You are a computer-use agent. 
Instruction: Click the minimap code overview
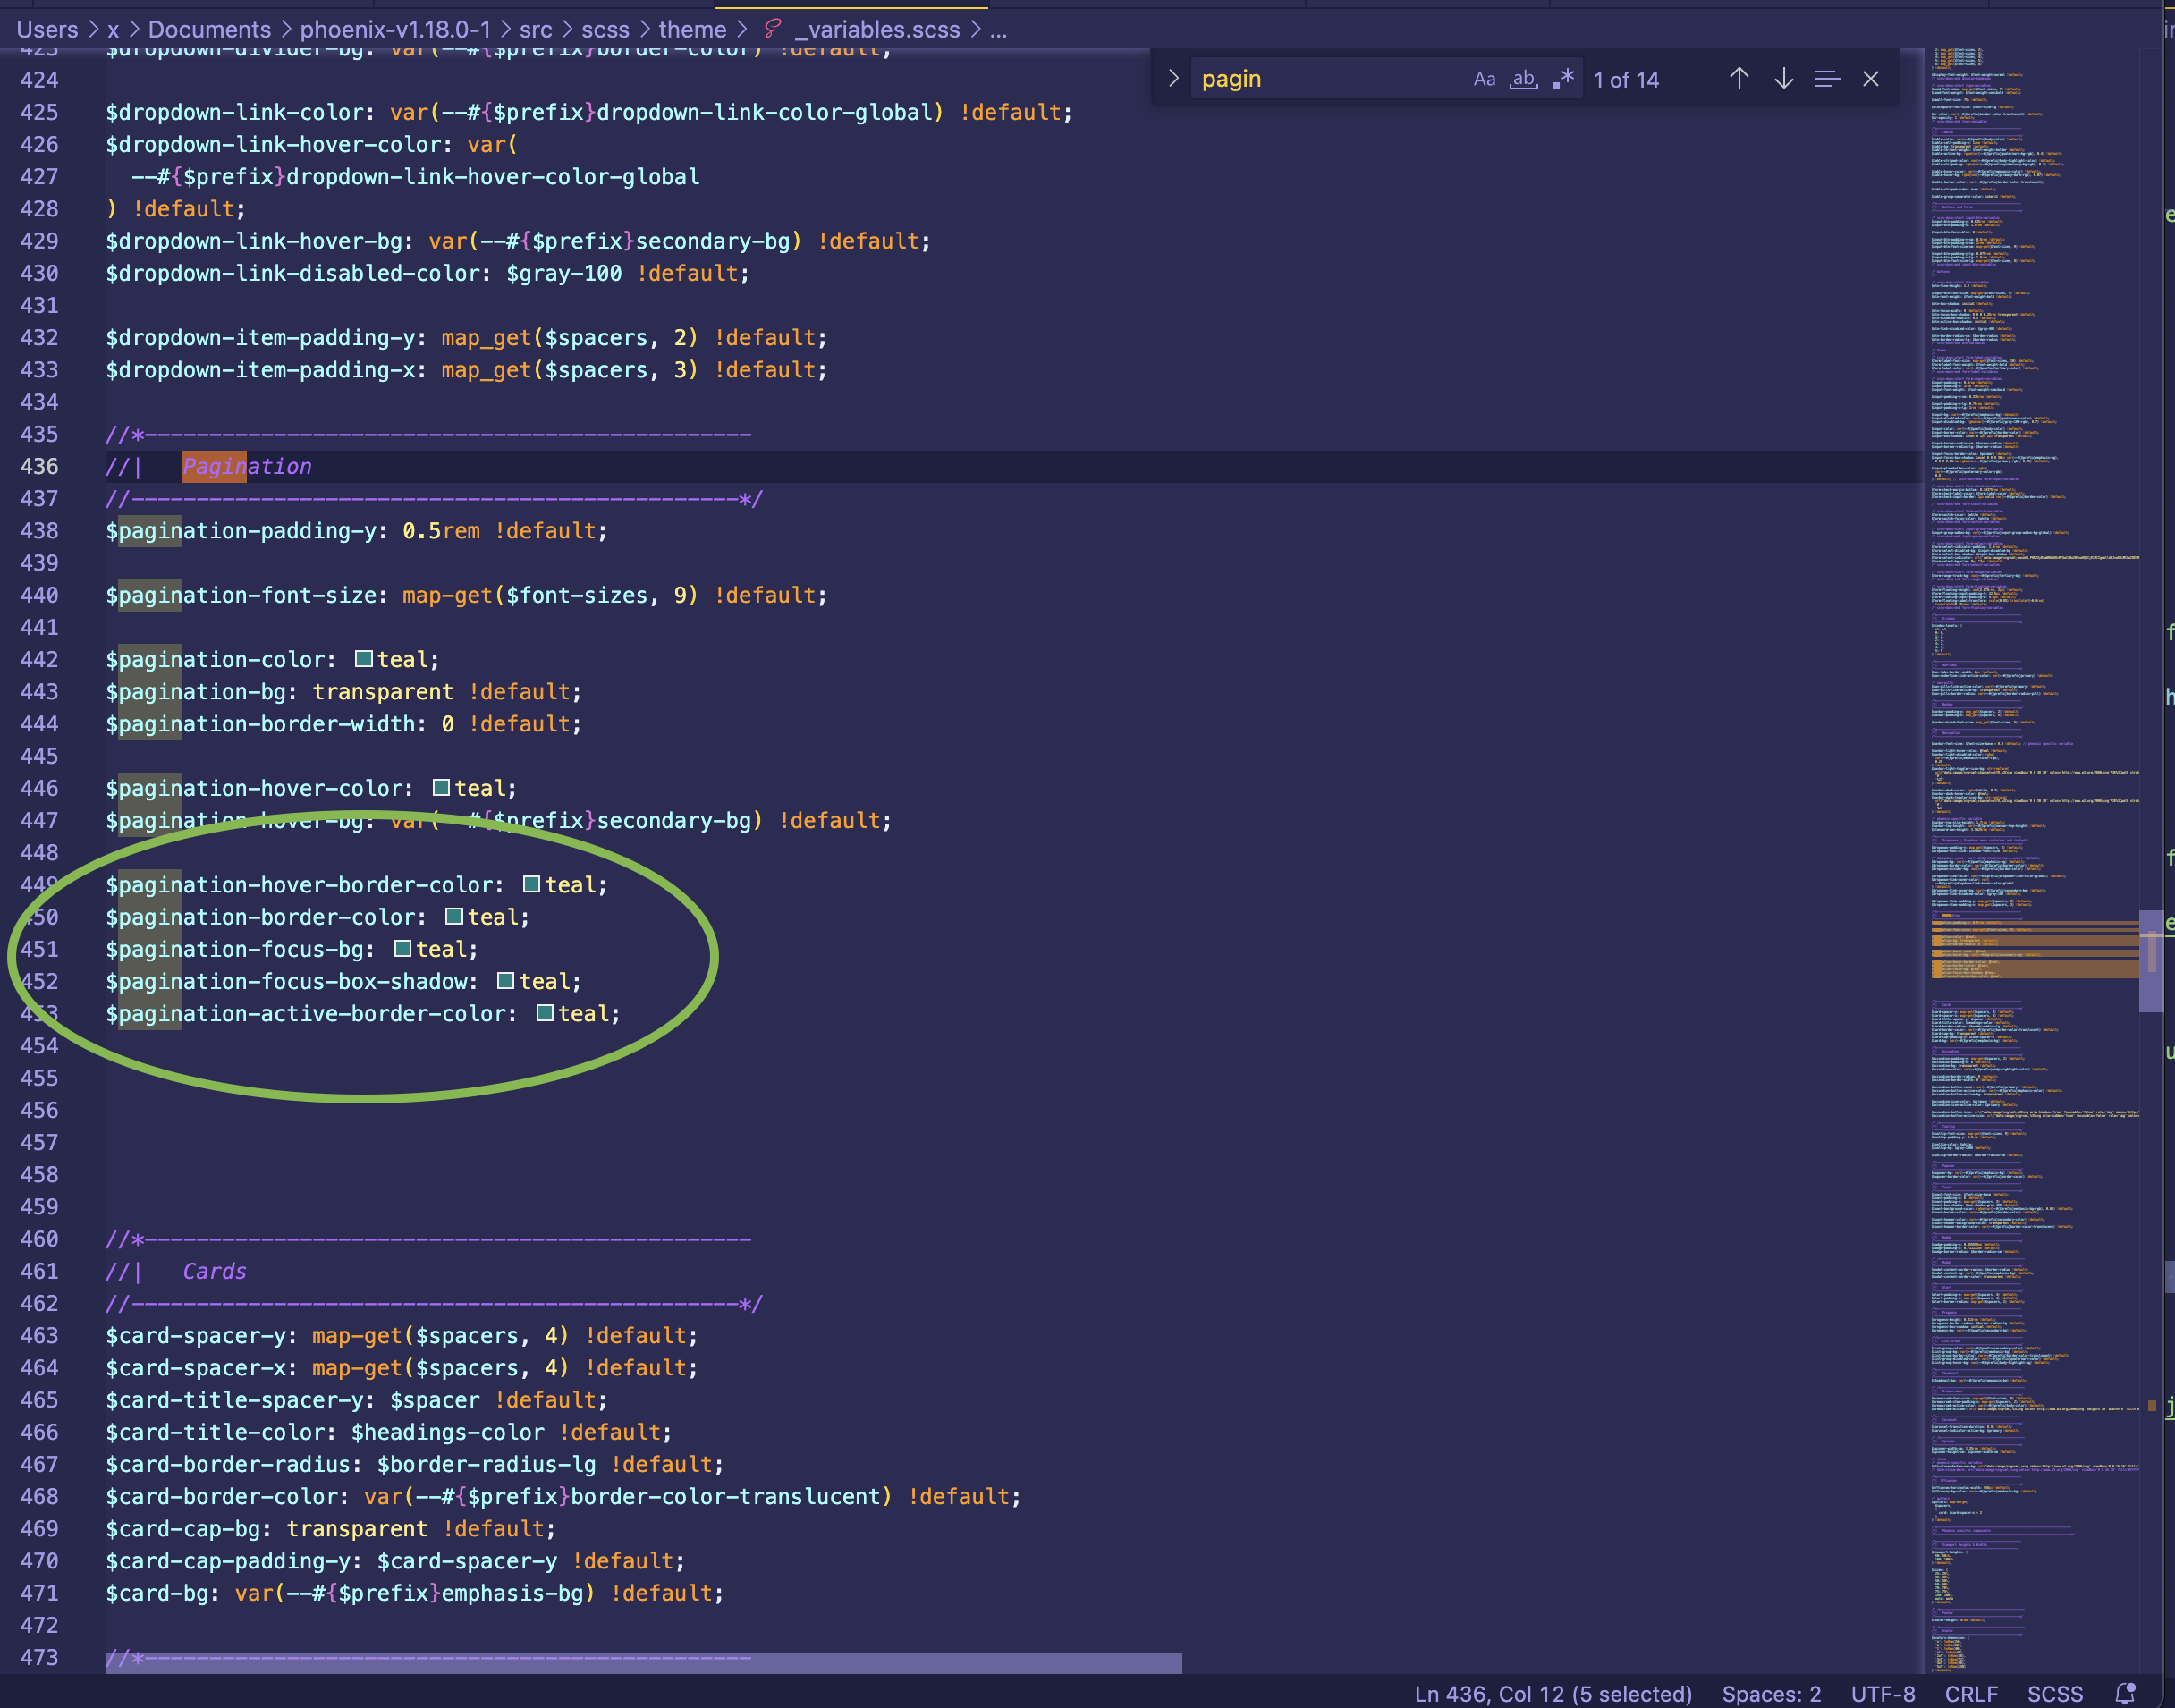pyautogui.click(x=2033, y=860)
